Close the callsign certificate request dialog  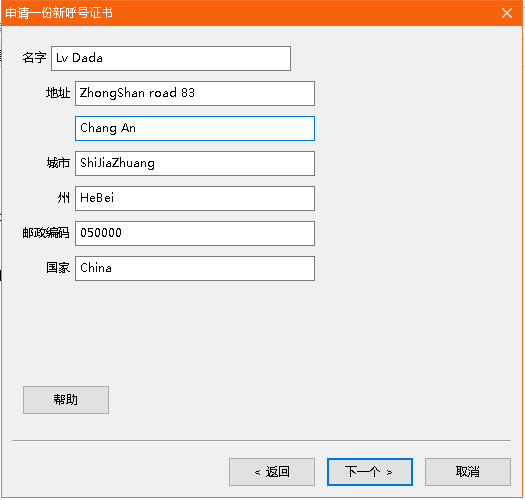tap(507, 13)
